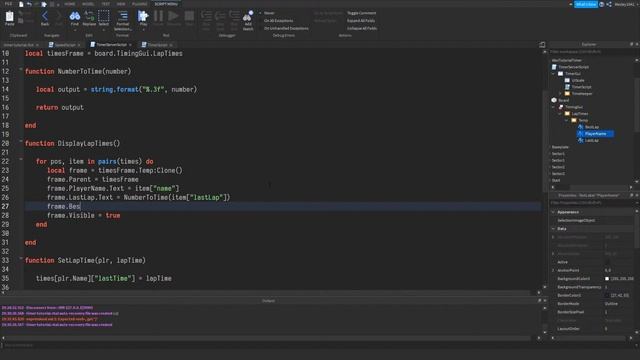
Task: Collapse the TimerGui node in Explorer
Action: pyautogui.click(x=554, y=73)
